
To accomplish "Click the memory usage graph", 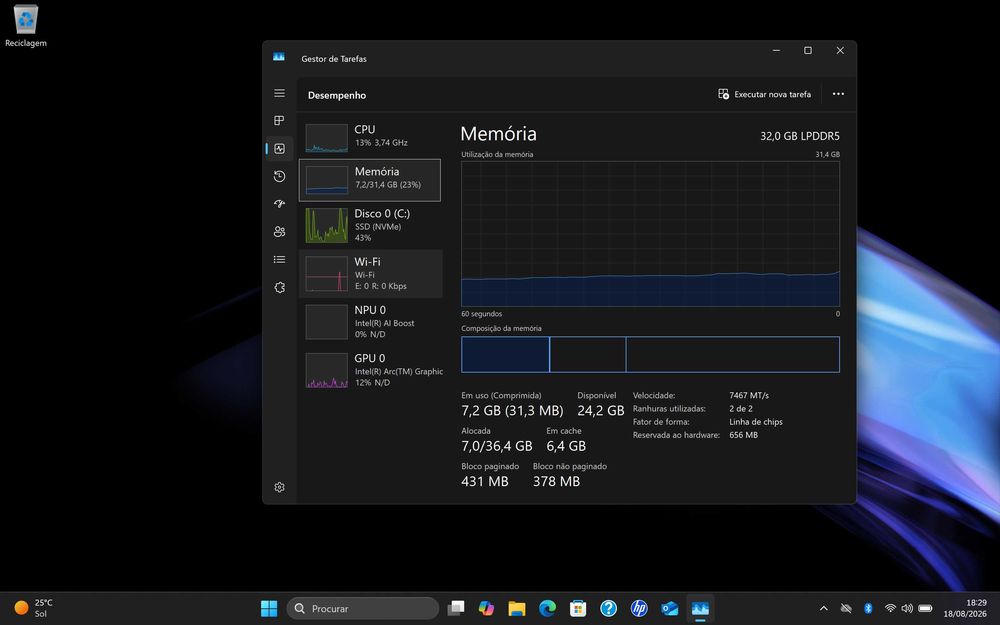I will tap(651, 233).
